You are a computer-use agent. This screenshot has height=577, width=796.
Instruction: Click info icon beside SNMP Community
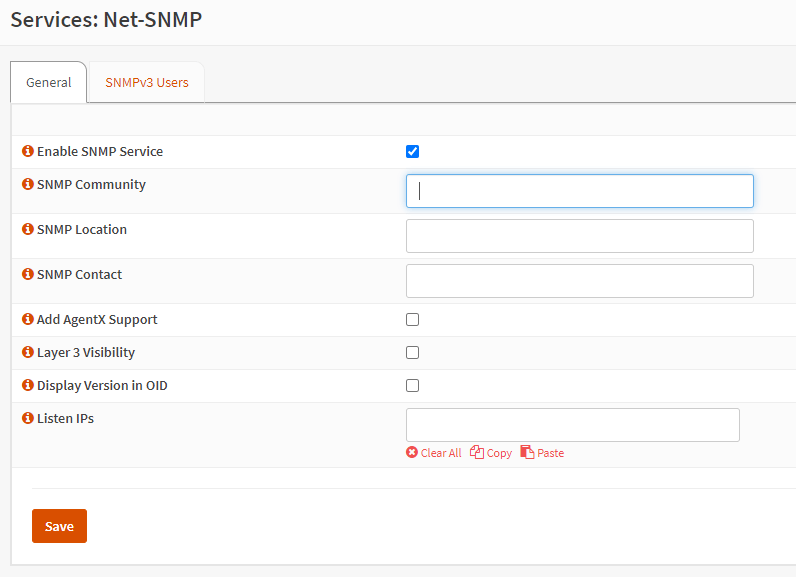pyautogui.click(x=27, y=184)
